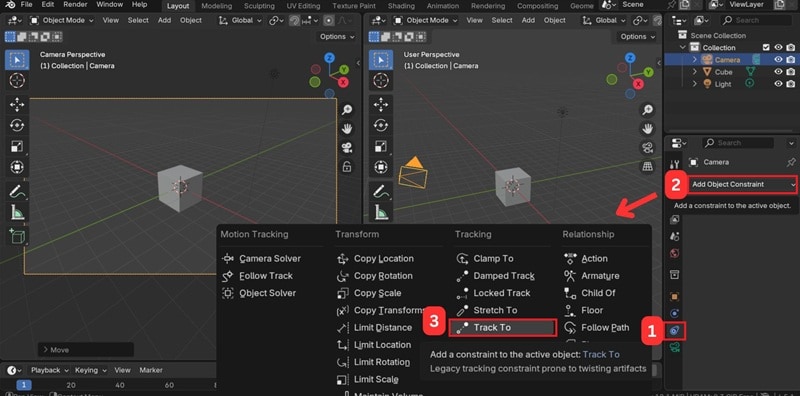This screenshot has width=800, height=396.
Task: Click the outliner Search field
Action: click(756, 20)
